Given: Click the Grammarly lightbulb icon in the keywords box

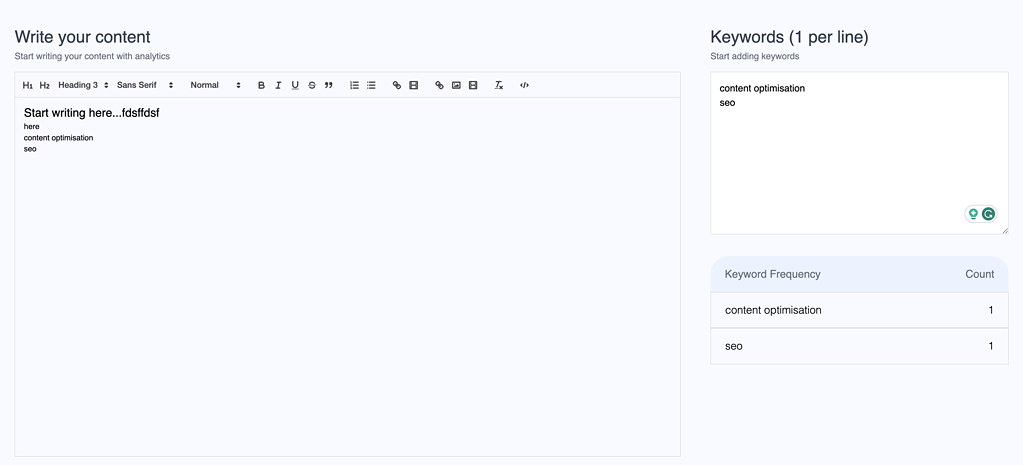Looking at the screenshot, I should [x=973, y=214].
